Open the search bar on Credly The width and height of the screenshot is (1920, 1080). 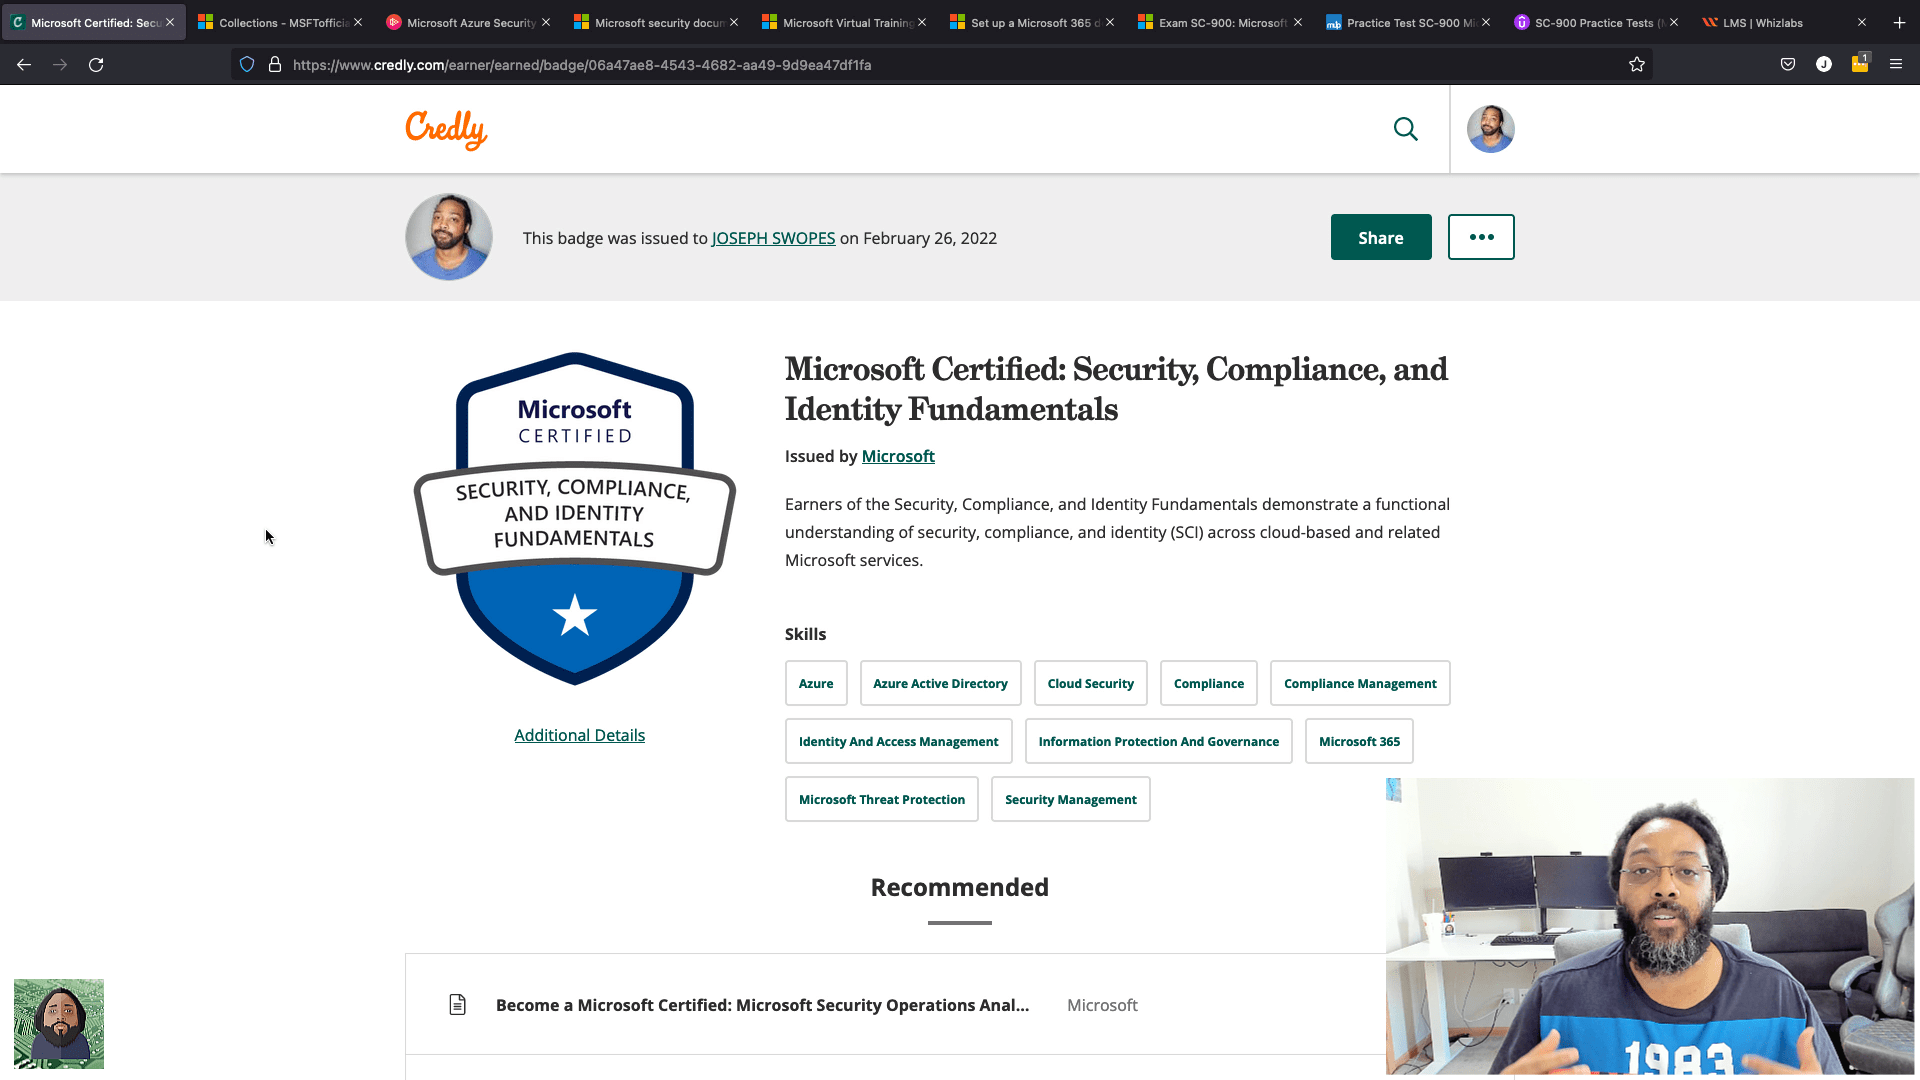[x=1404, y=129]
